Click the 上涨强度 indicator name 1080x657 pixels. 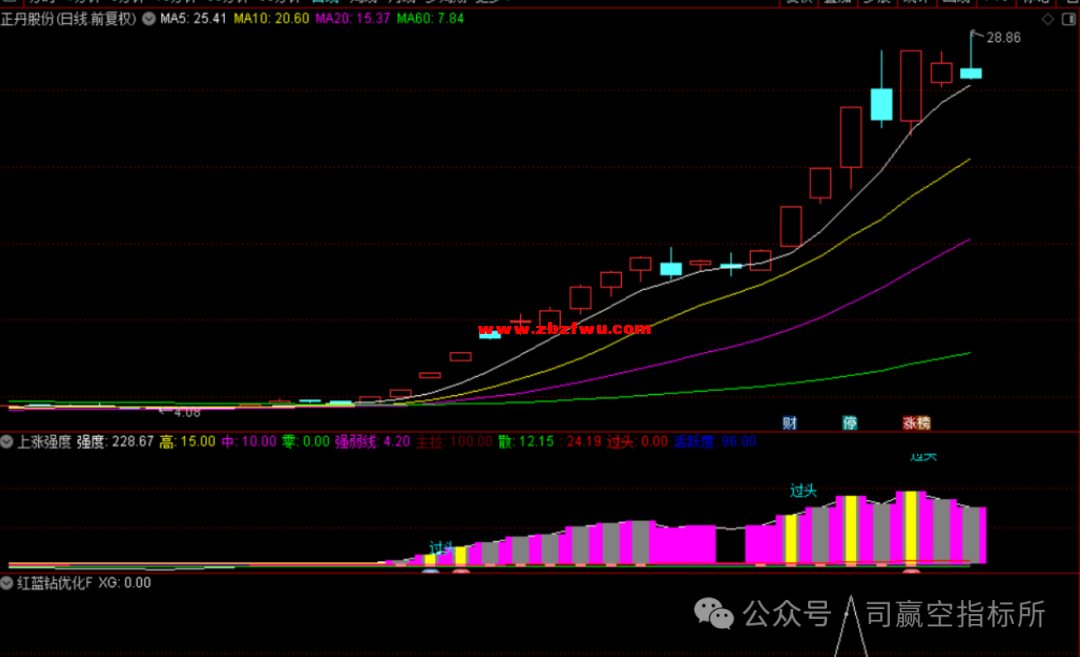click(44, 442)
